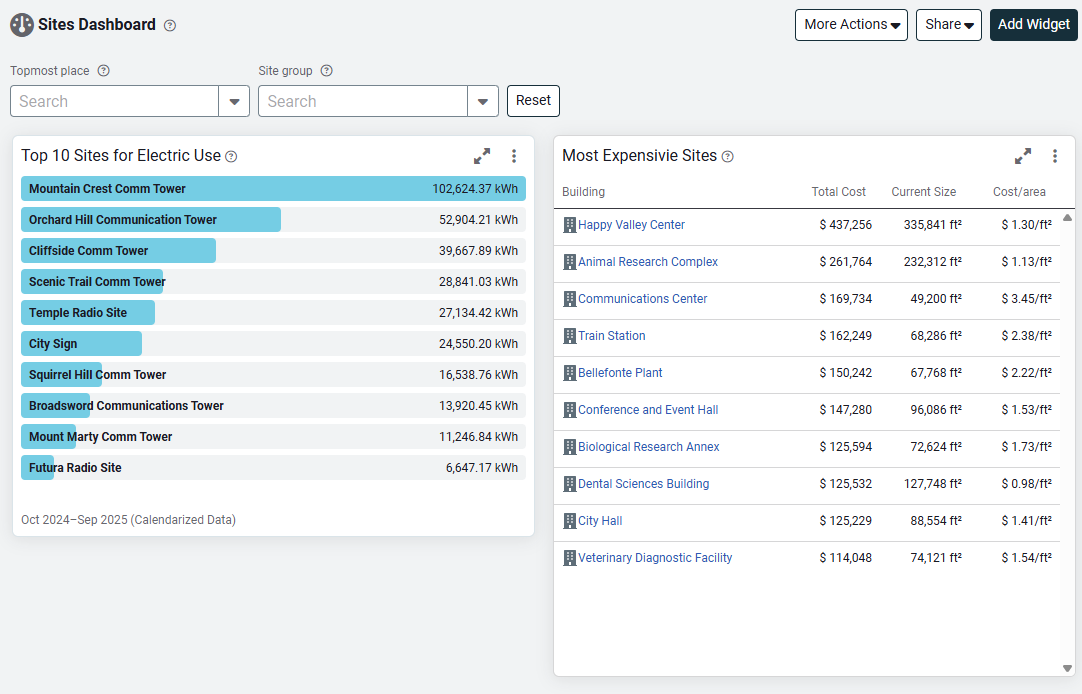Image resolution: width=1082 pixels, height=694 pixels.
Task: Open the Share dropdown menu
Action: coord(948,25)
